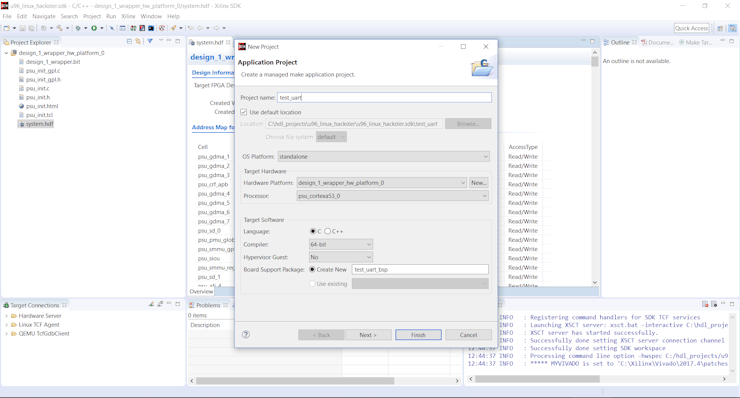The height and width of the screenshot is (398, 740).
Task: Click the Overview tab below the editor
Action: pyautogui.click(x=201, y=291)
